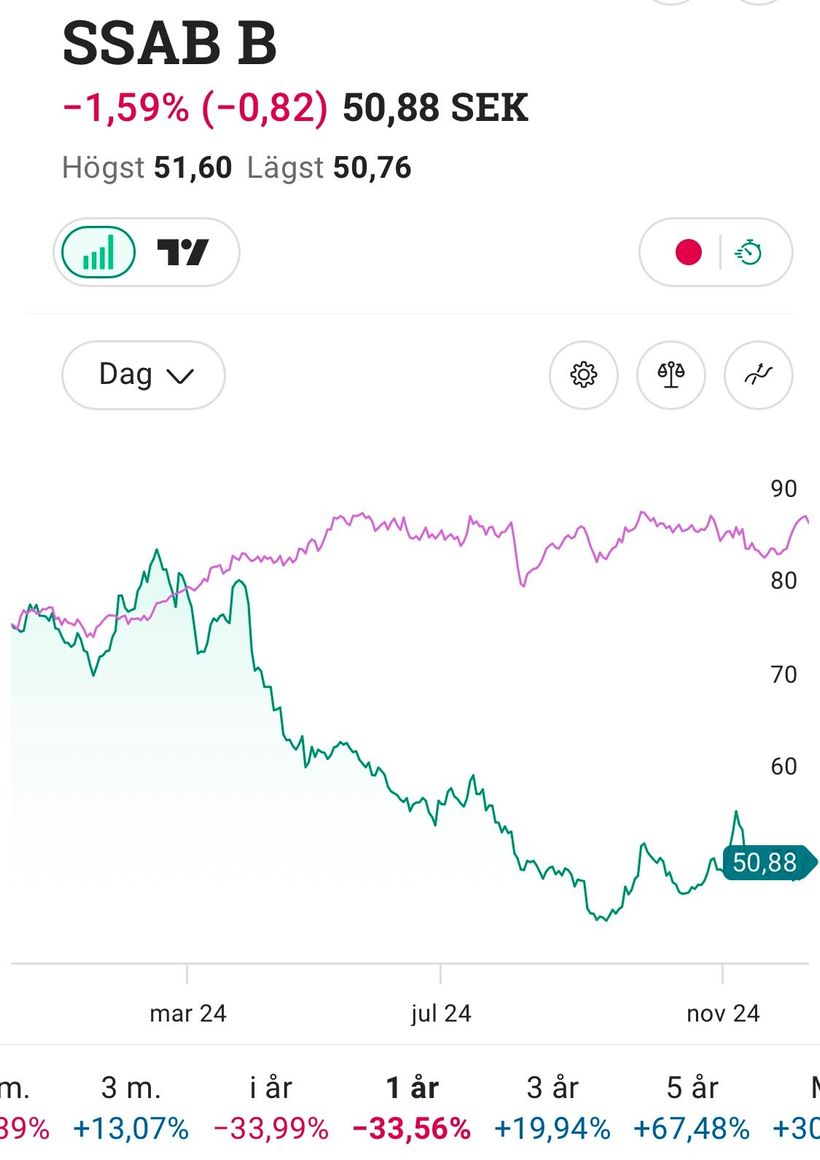Expand the Dag dropdown chevron arrow
The height and width of the screenshot is (1160, 820).
click(x=179, y=376)
